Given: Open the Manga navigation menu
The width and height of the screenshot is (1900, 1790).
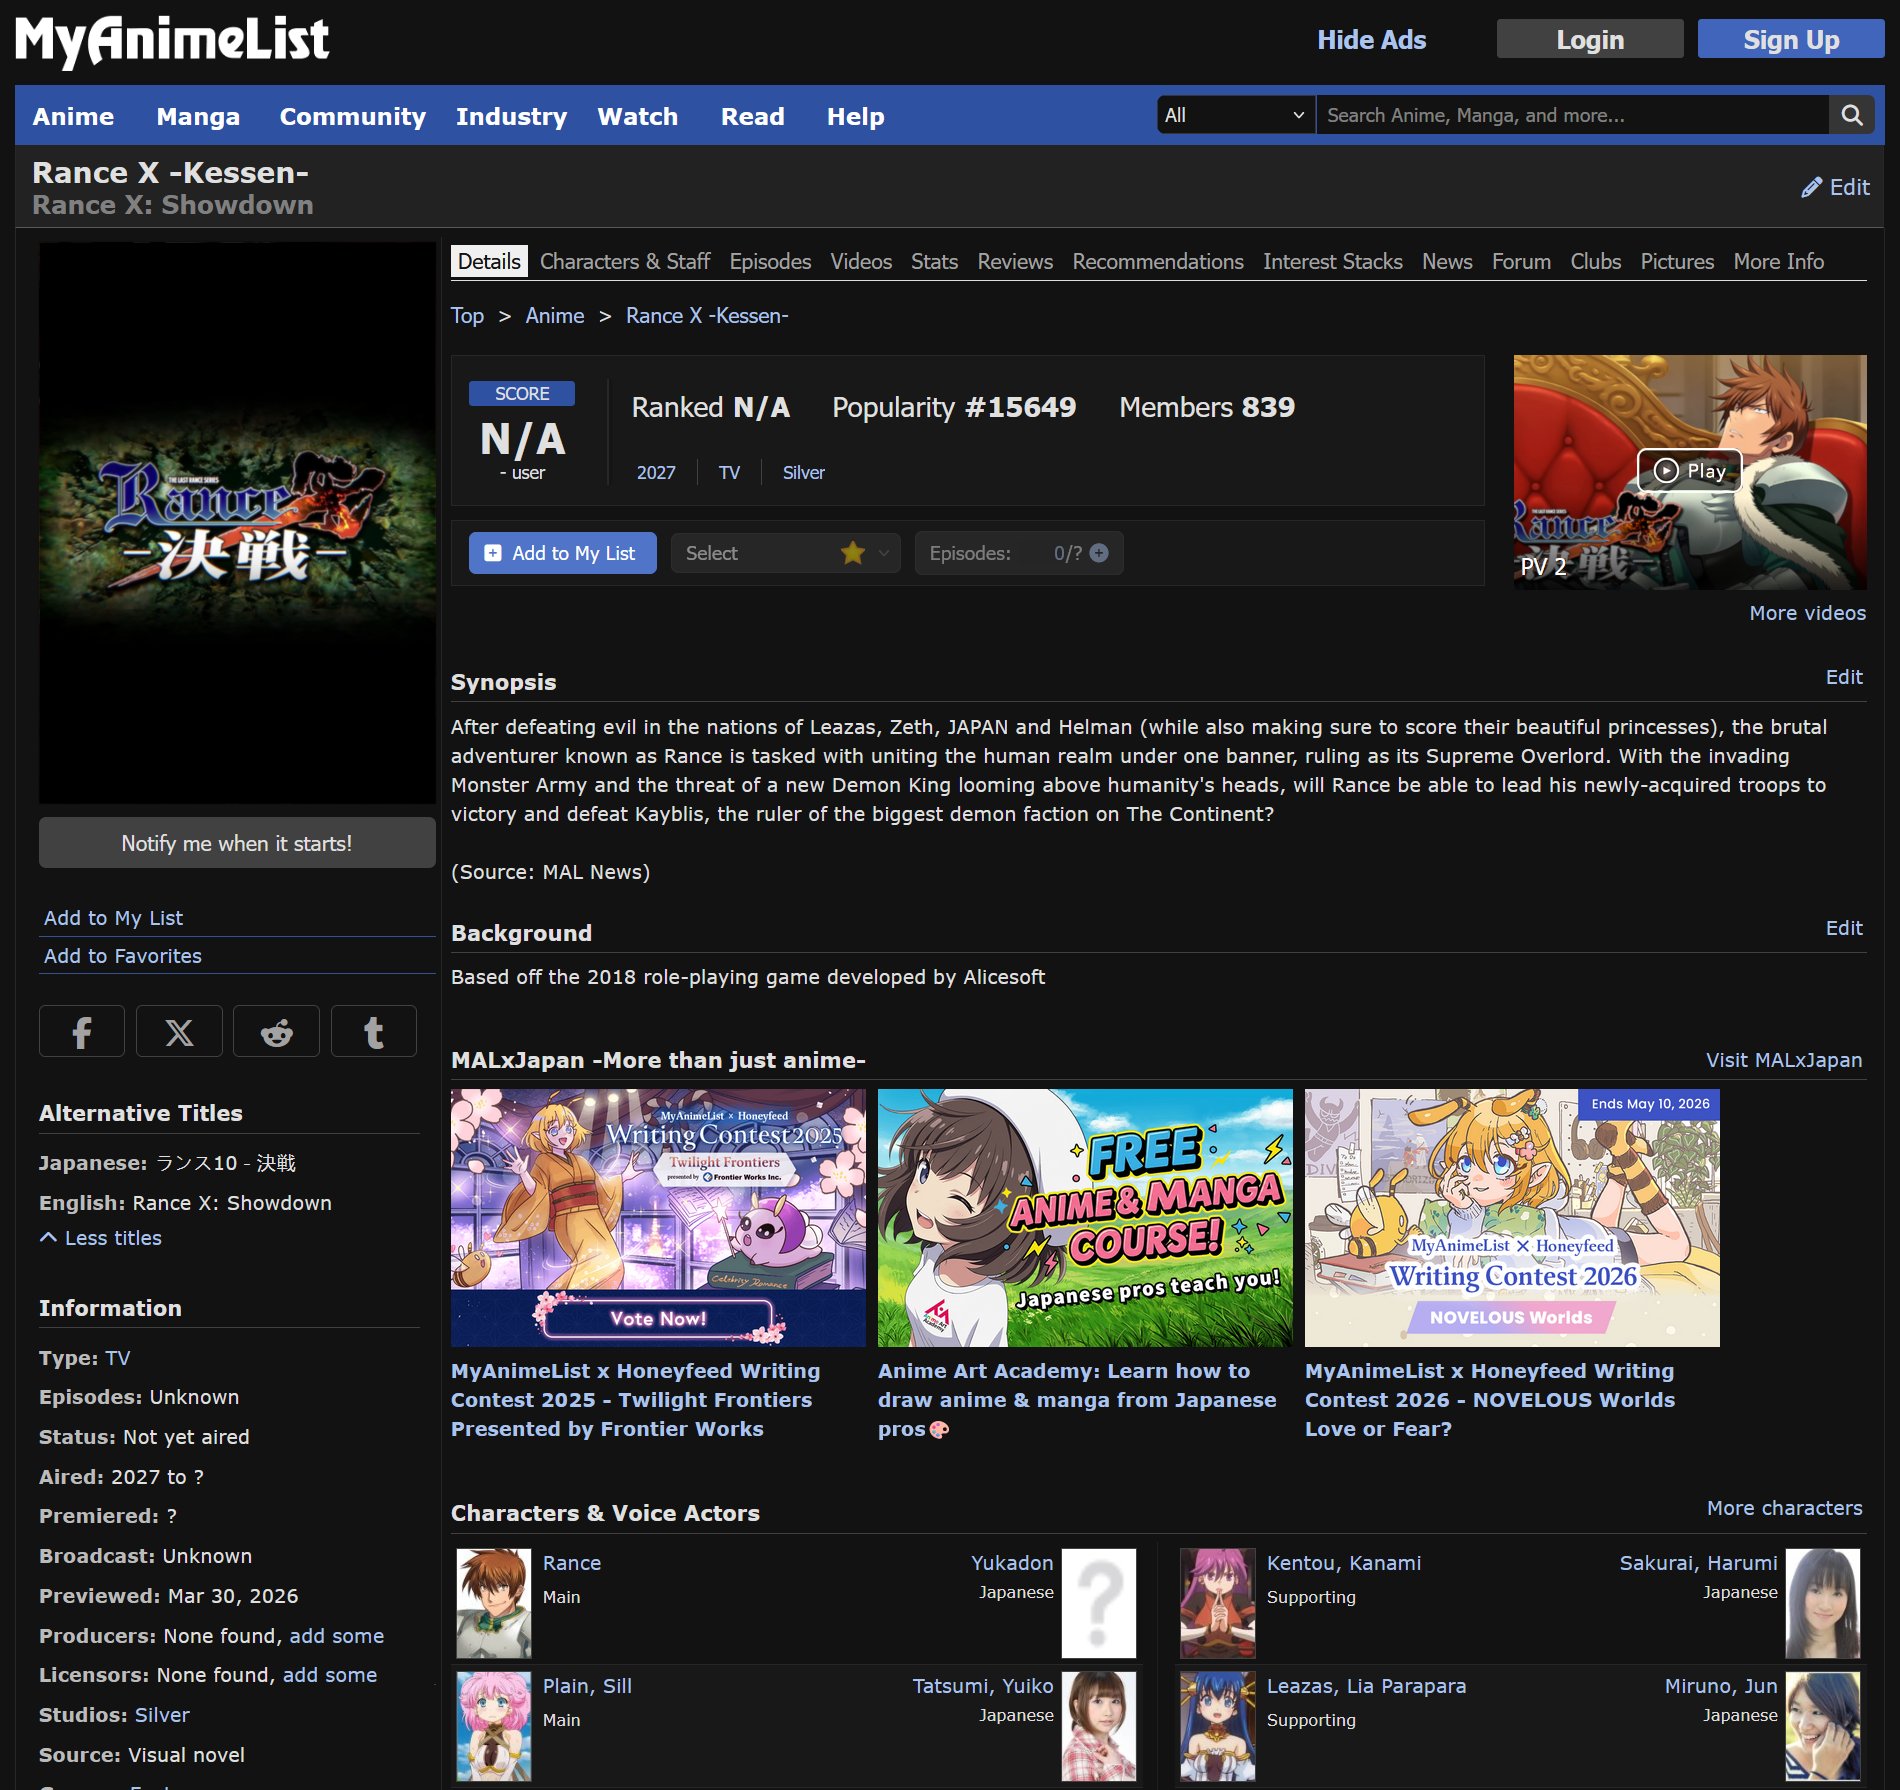Looking at the screenshot, I should 198,117.
